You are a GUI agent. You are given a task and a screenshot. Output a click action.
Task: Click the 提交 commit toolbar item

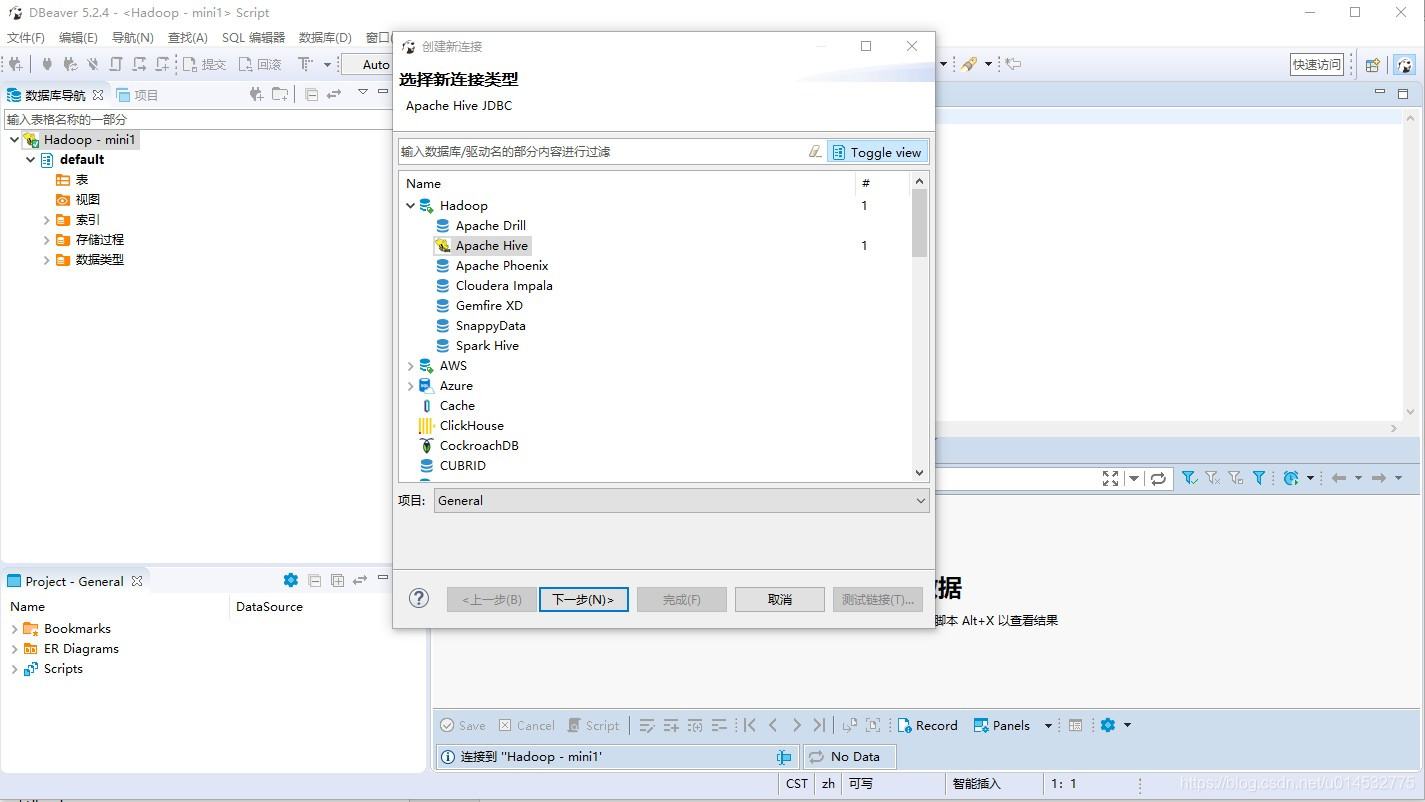pyautogui.click(x=204, y=64)
